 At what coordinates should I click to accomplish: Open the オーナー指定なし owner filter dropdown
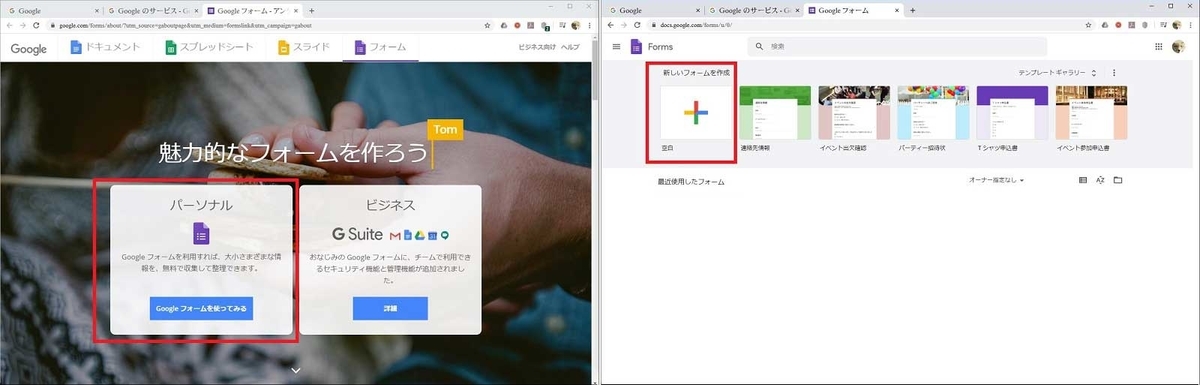[x=996, y=180]
